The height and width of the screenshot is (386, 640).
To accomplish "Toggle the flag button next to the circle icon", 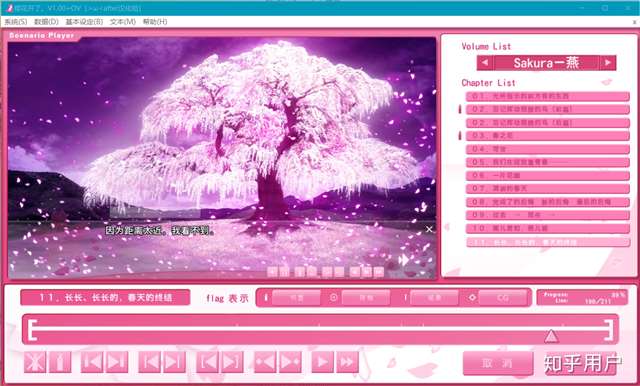I will coord(366,298).
